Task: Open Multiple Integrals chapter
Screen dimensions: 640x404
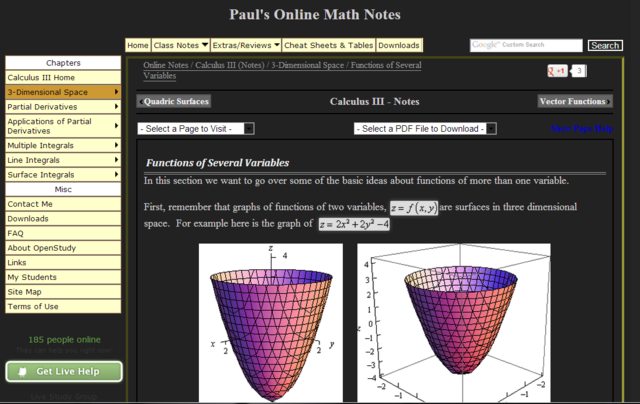Action: pyautogui.click(x=63, y=145)
